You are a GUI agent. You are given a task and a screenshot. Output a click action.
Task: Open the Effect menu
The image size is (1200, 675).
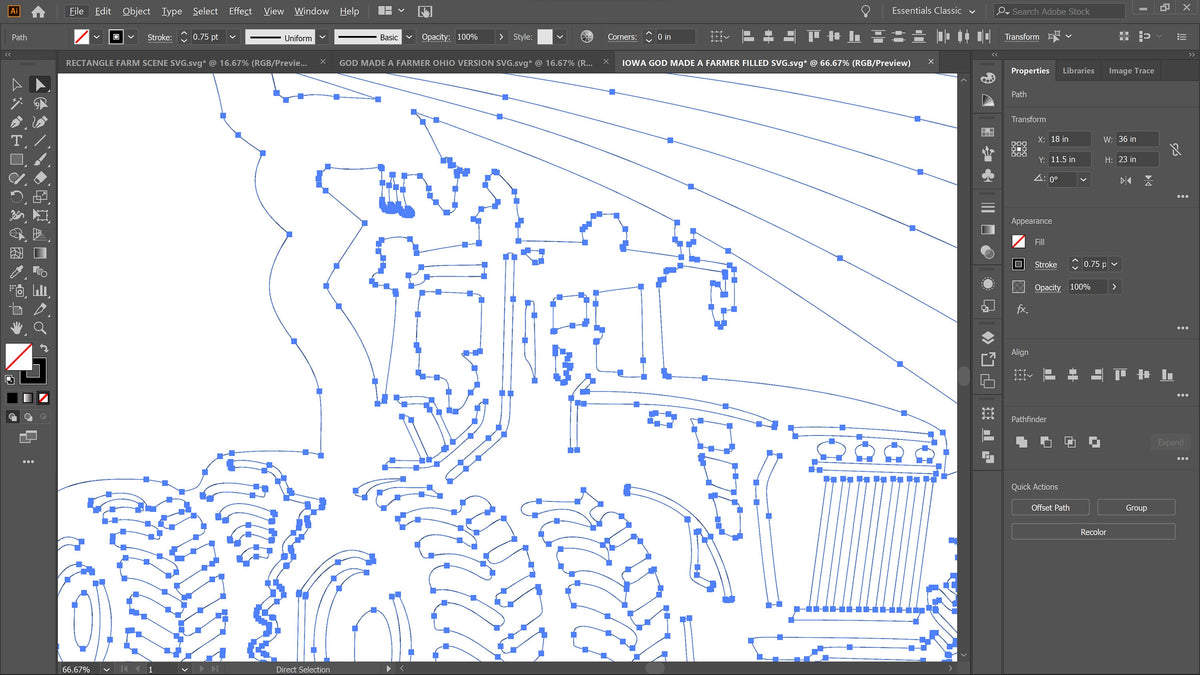[240, 11]
